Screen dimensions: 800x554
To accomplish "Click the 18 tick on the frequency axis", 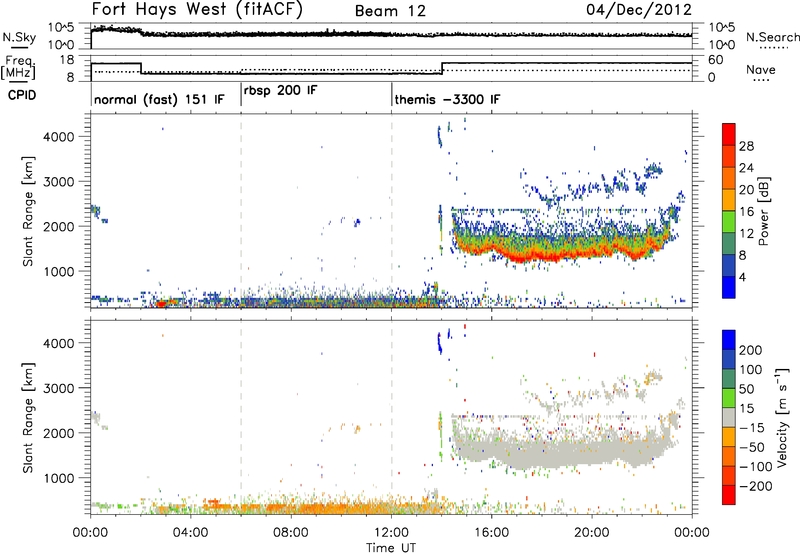I will pyautogui.click(x=68, y=60).
